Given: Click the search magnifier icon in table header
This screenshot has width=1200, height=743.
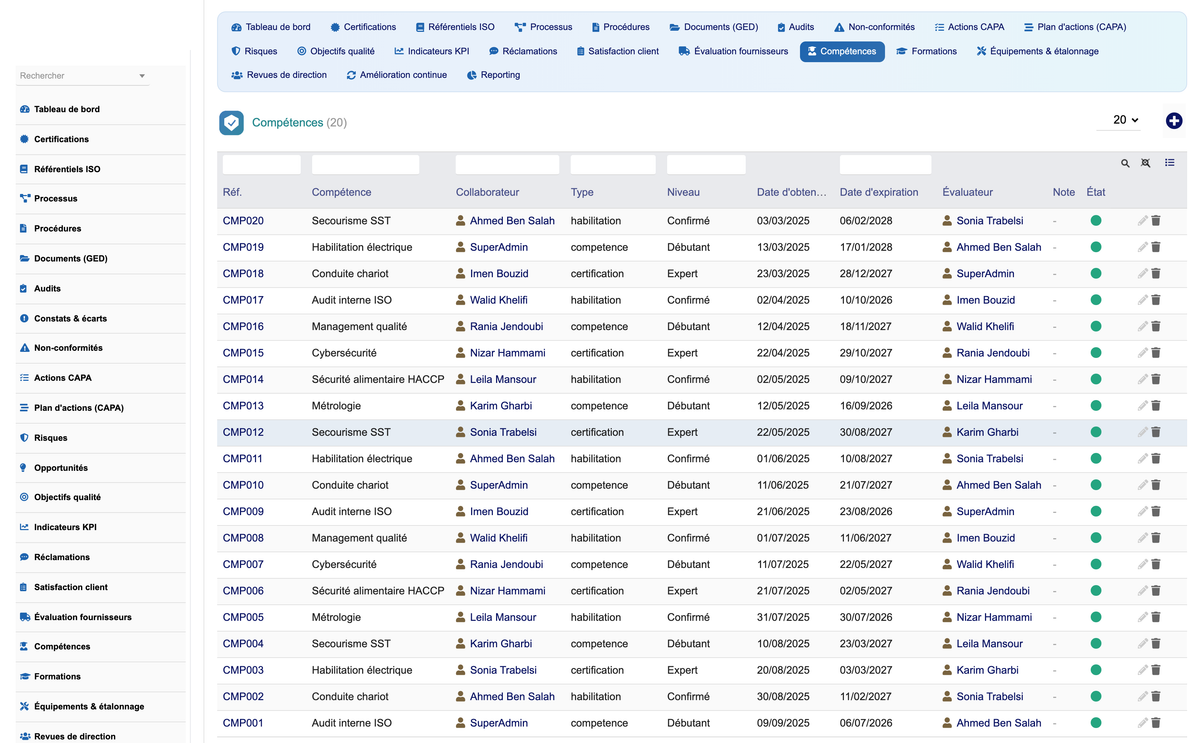Looking at the screenshot, I should (1125, 163).
